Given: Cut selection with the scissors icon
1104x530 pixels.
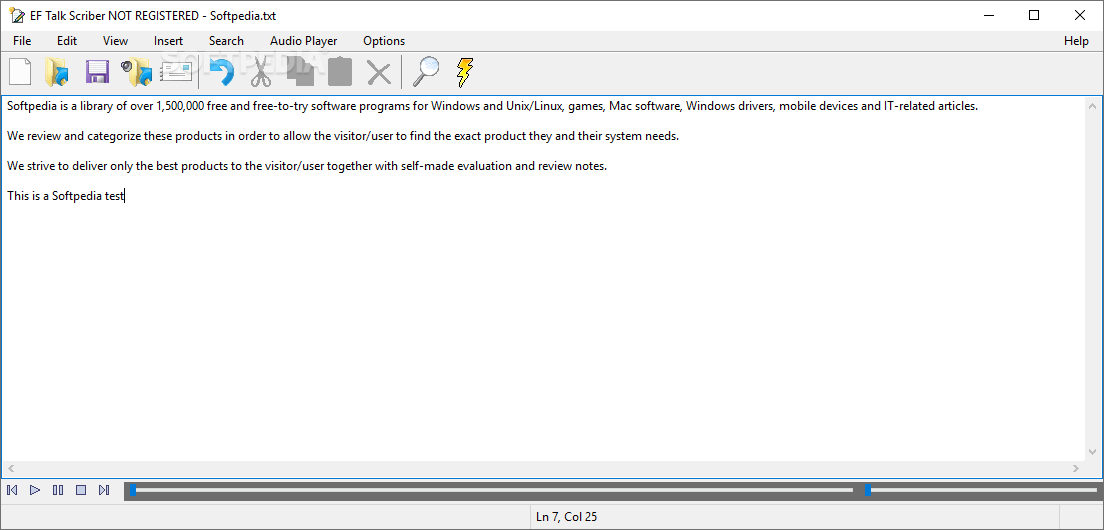Looking at the screenshot, I should pos(261,72).
